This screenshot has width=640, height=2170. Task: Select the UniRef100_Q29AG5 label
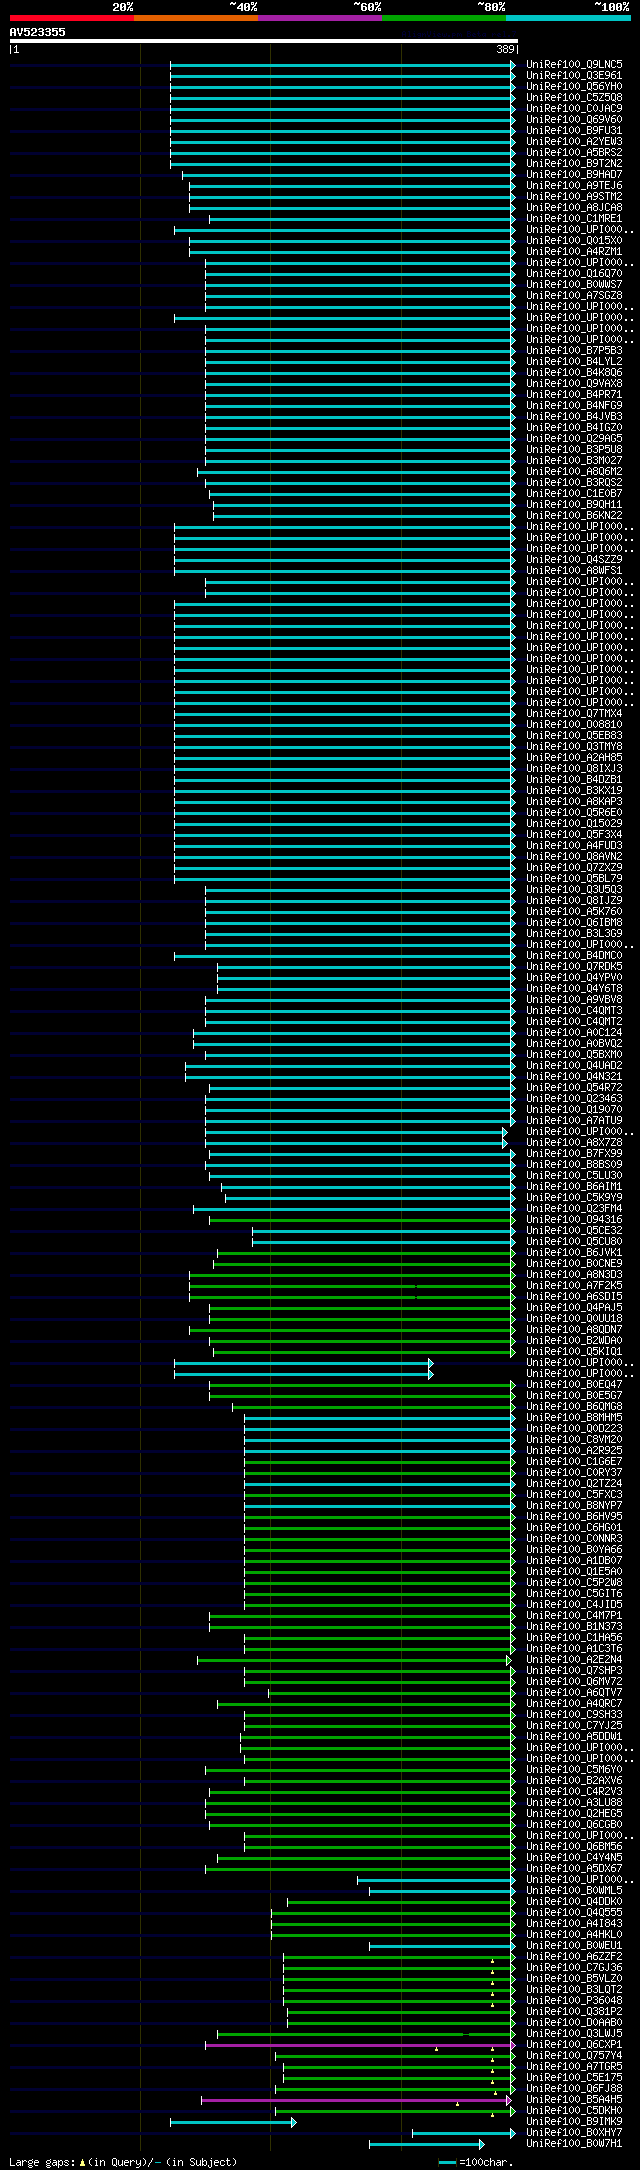click(574, 439)
